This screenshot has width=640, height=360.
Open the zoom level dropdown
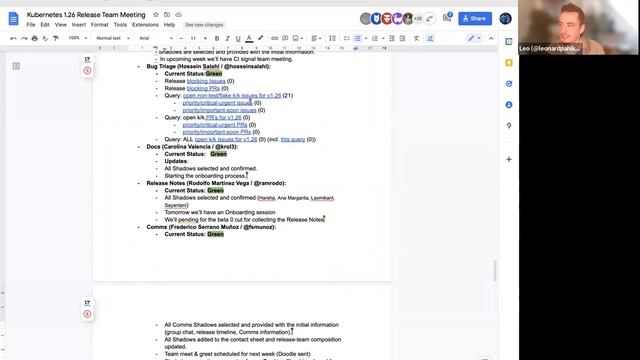tap(78, 38)
